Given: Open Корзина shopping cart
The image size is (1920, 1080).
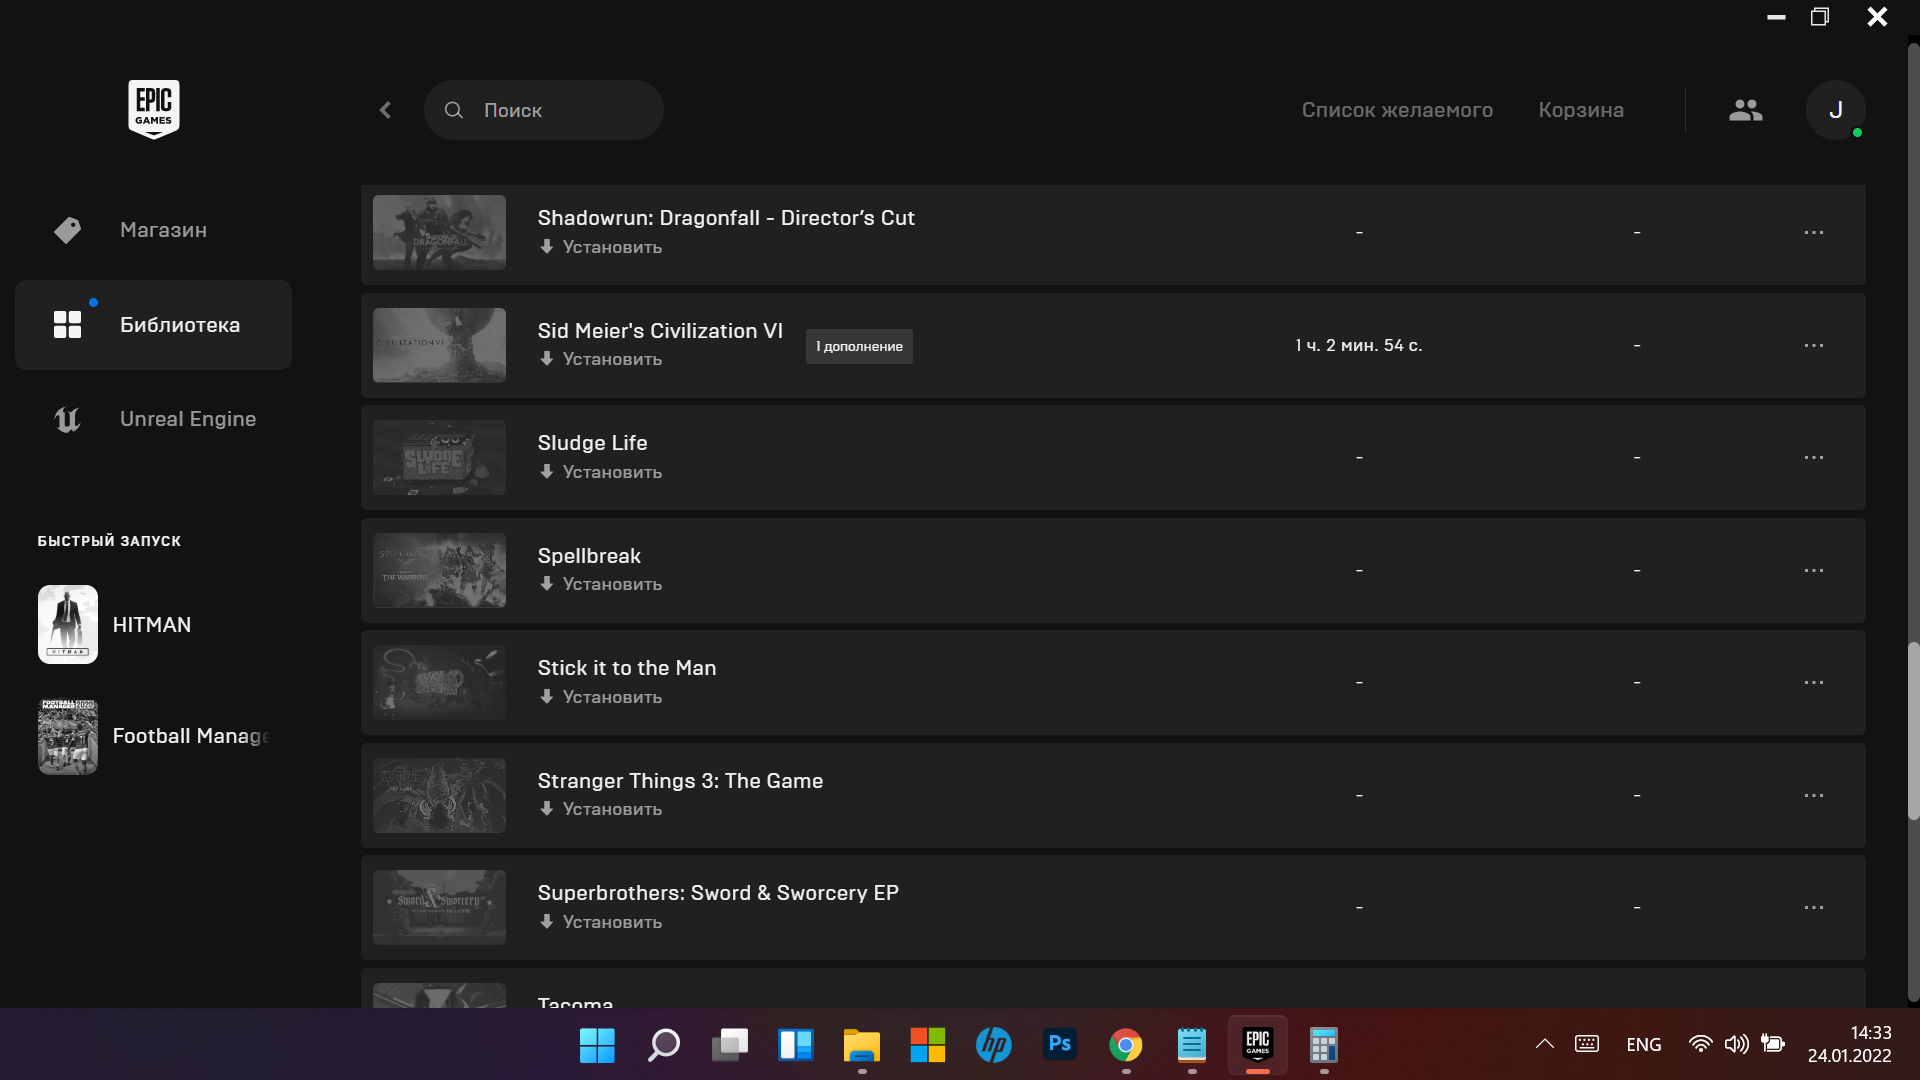Looking at the screenshot, I should click(x=1580, y=110).
